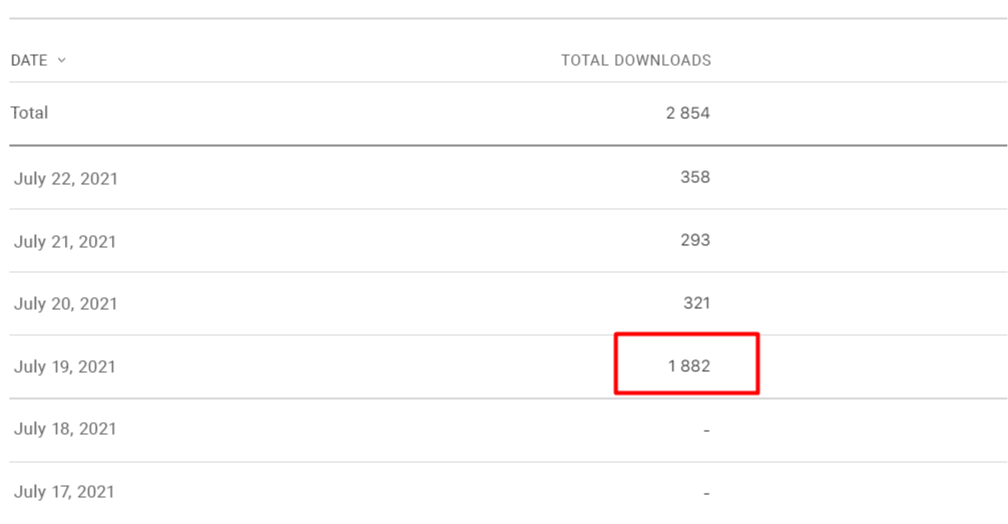This screenshot has width=1008, height=524.
Task: Click the total value 2 854
Action: point(688,113)
